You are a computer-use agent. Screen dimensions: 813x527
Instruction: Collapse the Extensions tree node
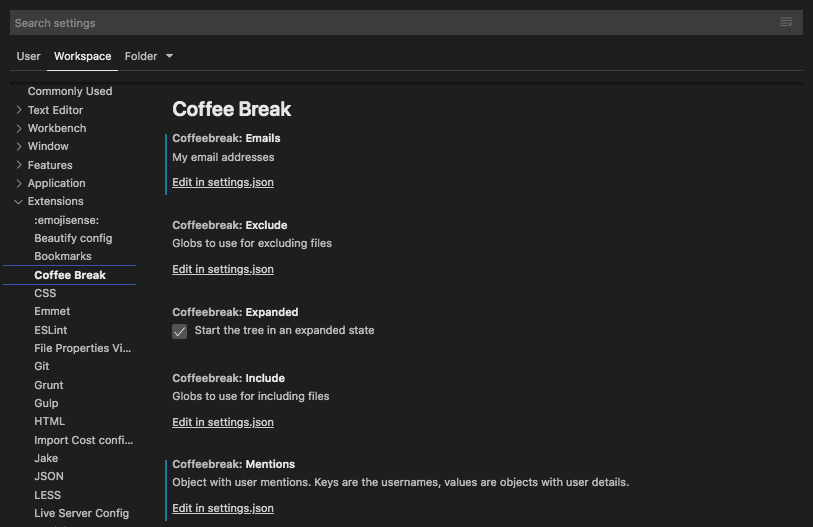(x=19, y=201)
